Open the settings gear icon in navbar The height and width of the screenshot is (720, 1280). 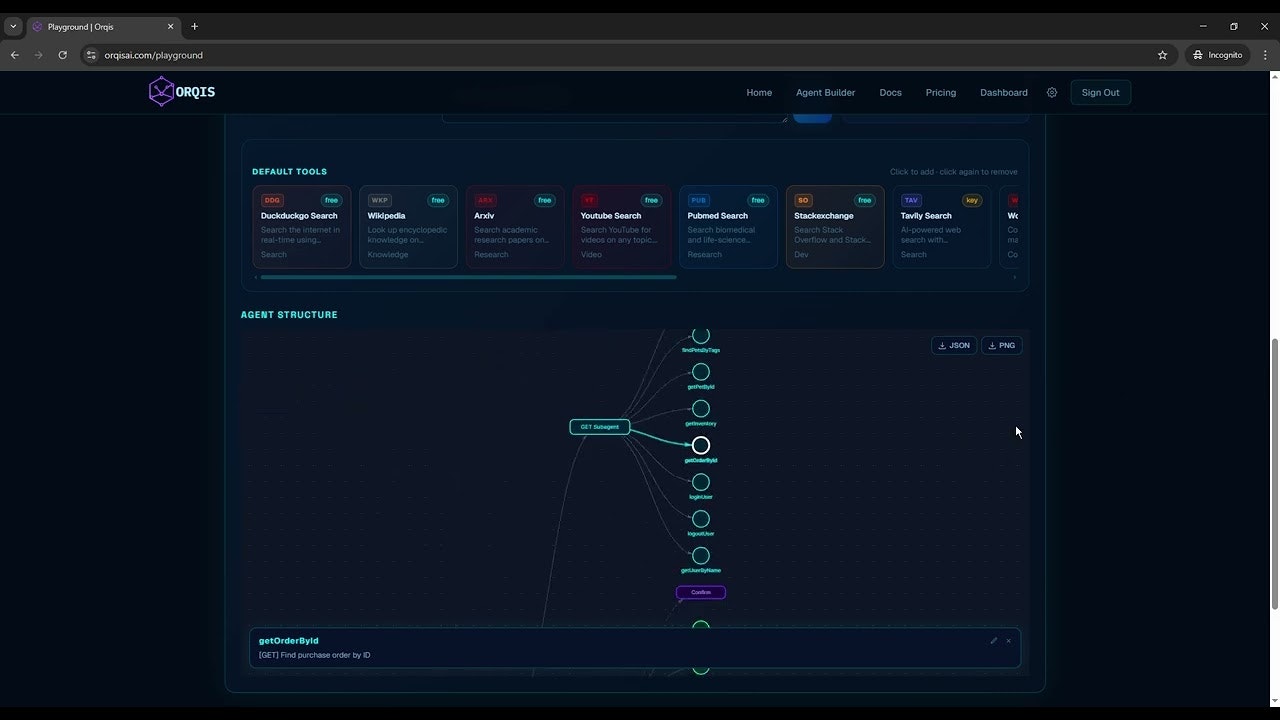pos(1052,92)
